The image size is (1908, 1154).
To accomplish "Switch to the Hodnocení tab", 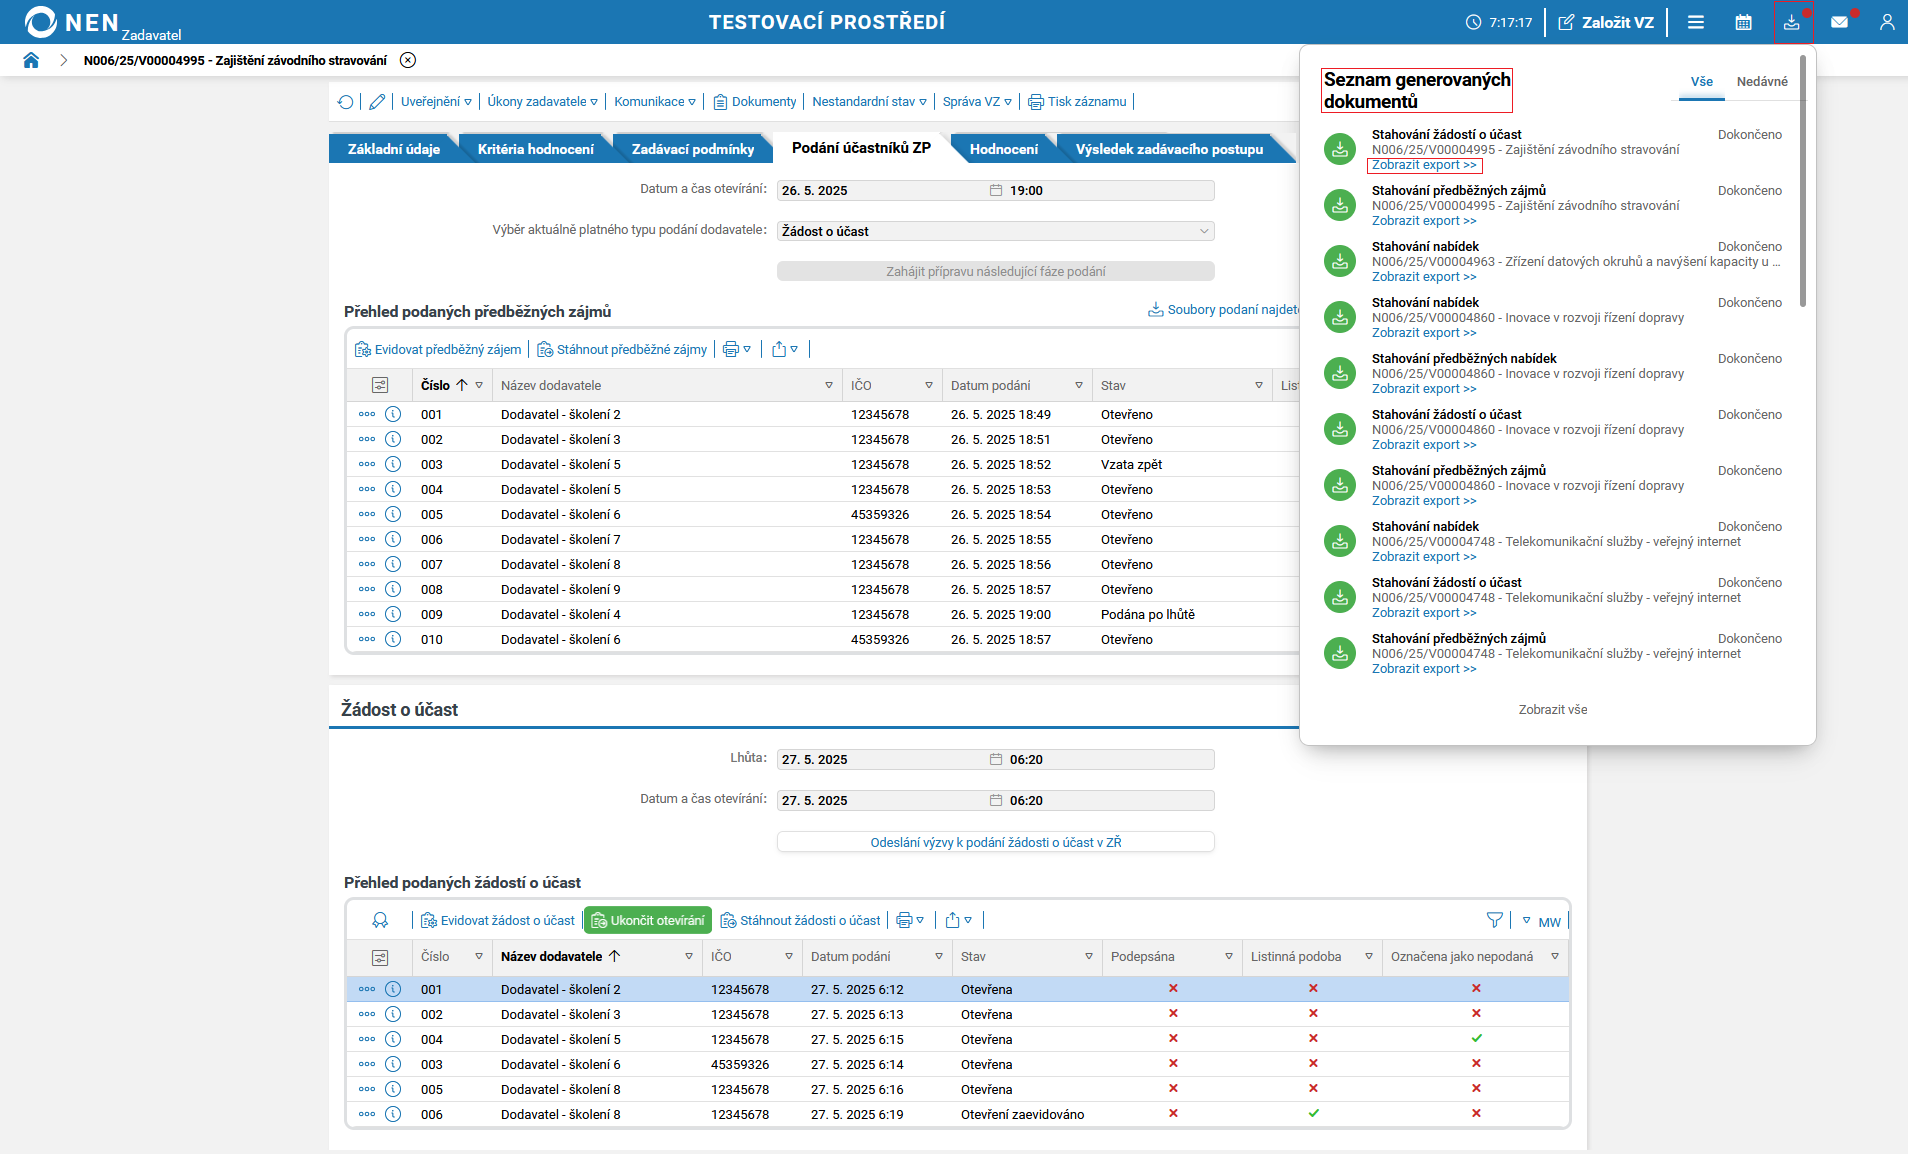I will 1003,149.
